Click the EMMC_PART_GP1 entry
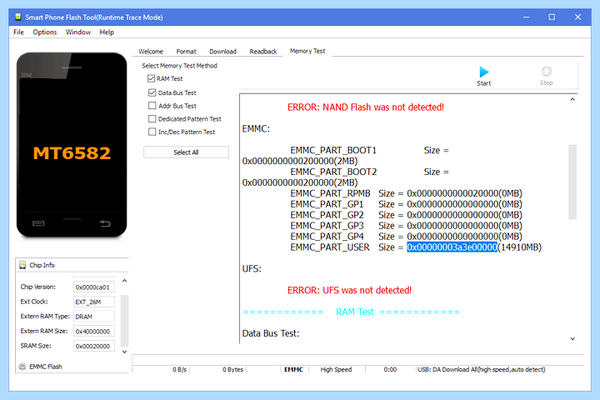 pos(327,204)
